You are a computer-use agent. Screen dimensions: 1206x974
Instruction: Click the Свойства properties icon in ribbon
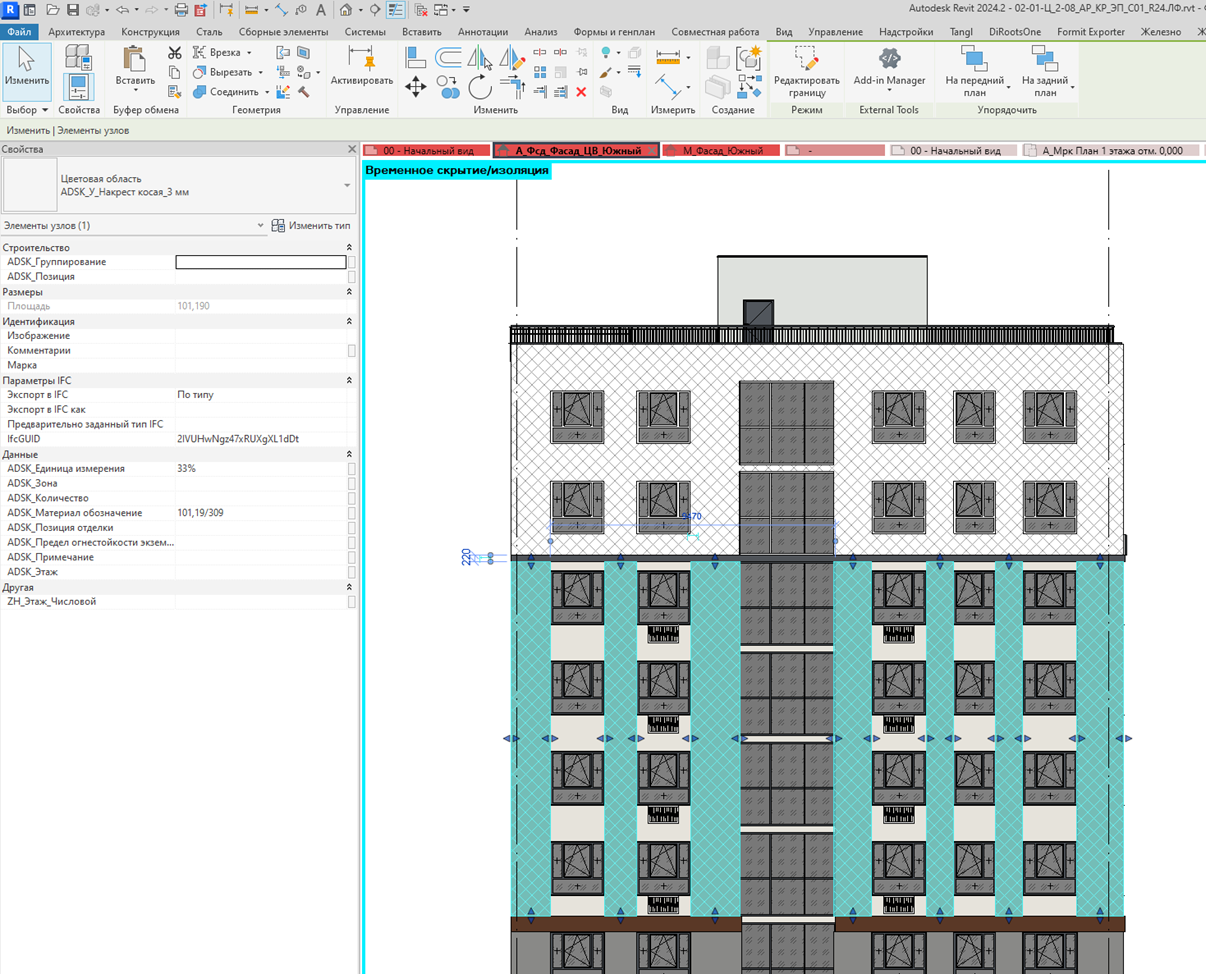click(78, 87)
